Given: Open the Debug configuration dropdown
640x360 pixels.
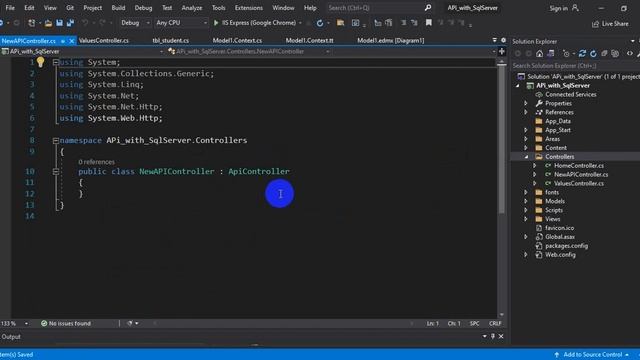Looking at the screenshot, I should coord(135,23).
